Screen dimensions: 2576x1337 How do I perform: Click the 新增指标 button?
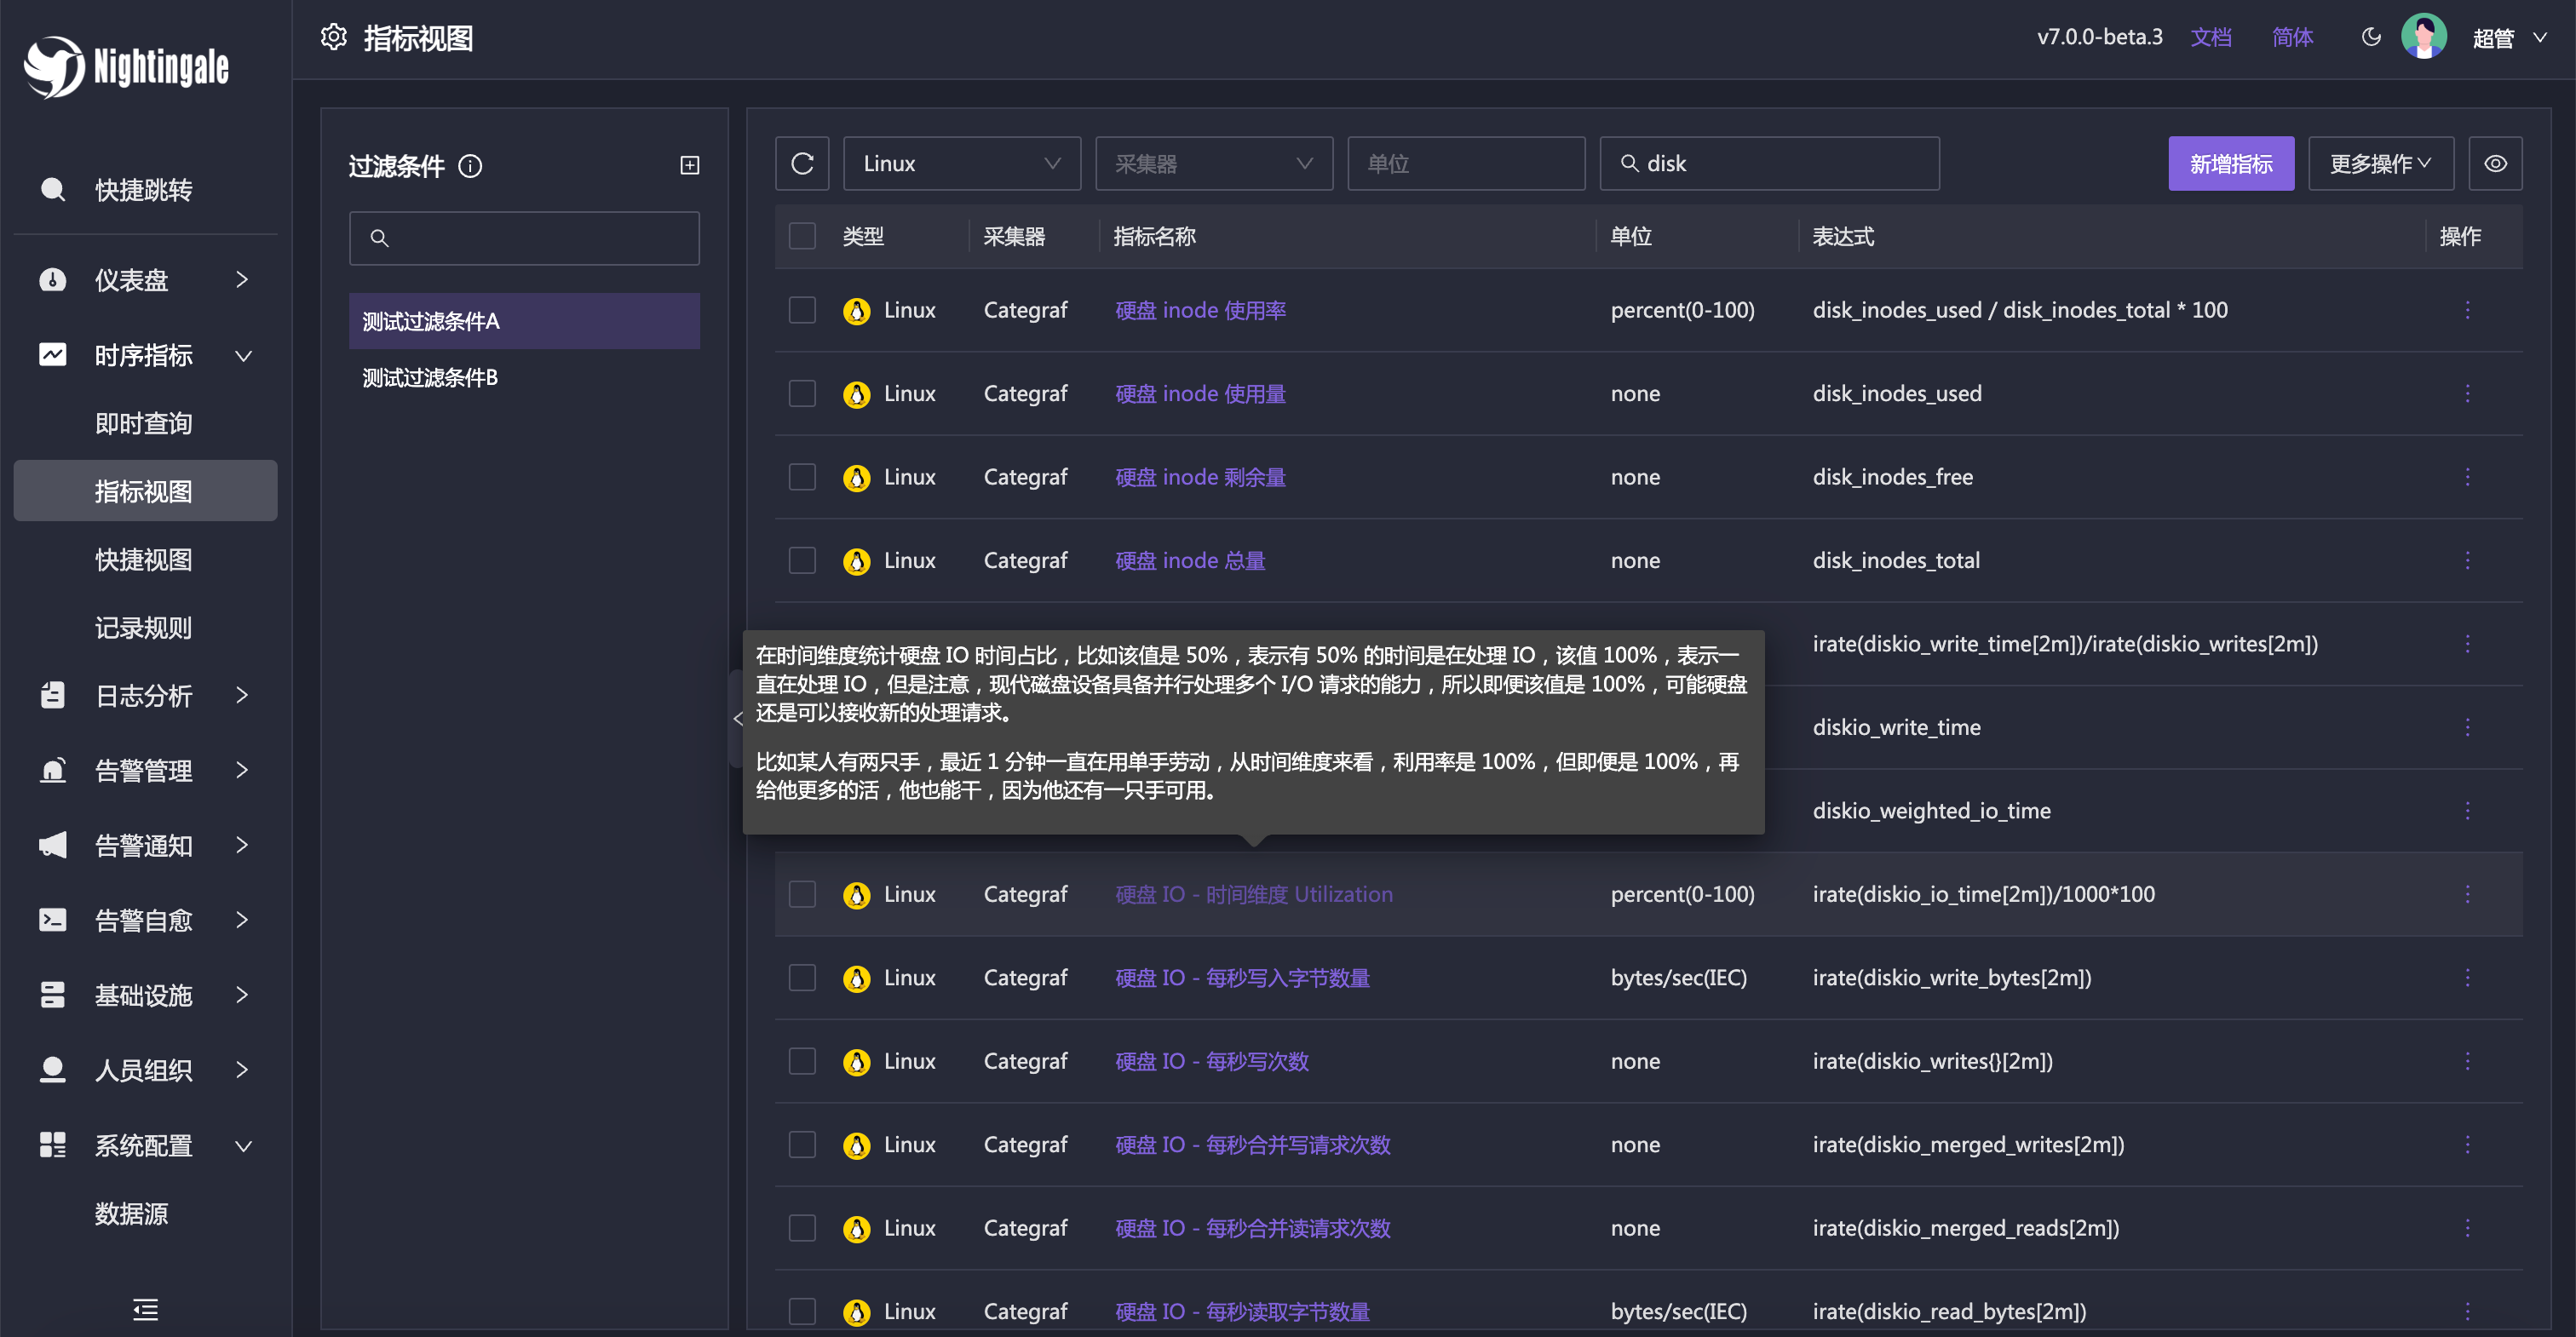[2230, 164]
